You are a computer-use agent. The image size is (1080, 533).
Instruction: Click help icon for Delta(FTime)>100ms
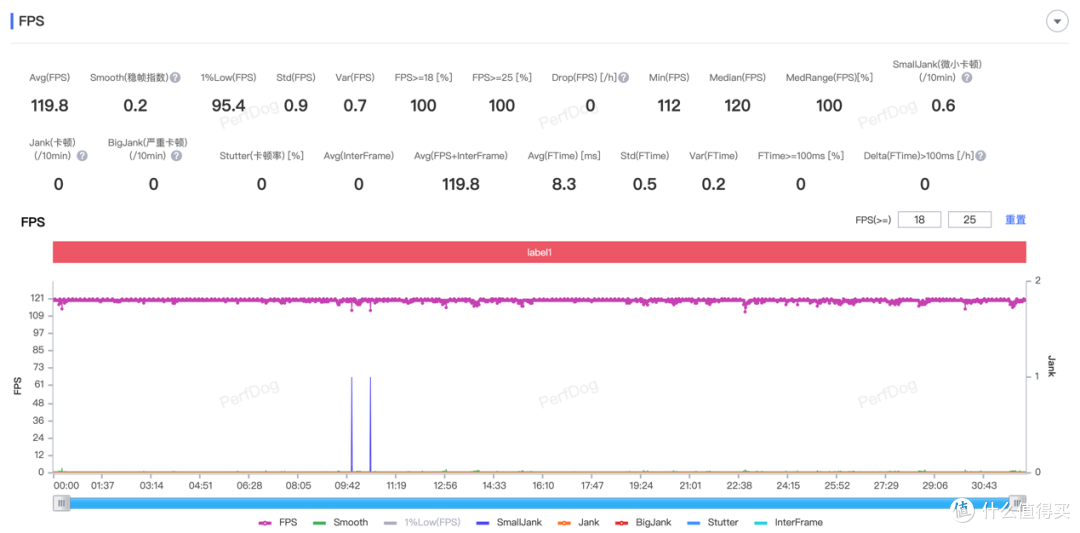[x=981, y=156]
